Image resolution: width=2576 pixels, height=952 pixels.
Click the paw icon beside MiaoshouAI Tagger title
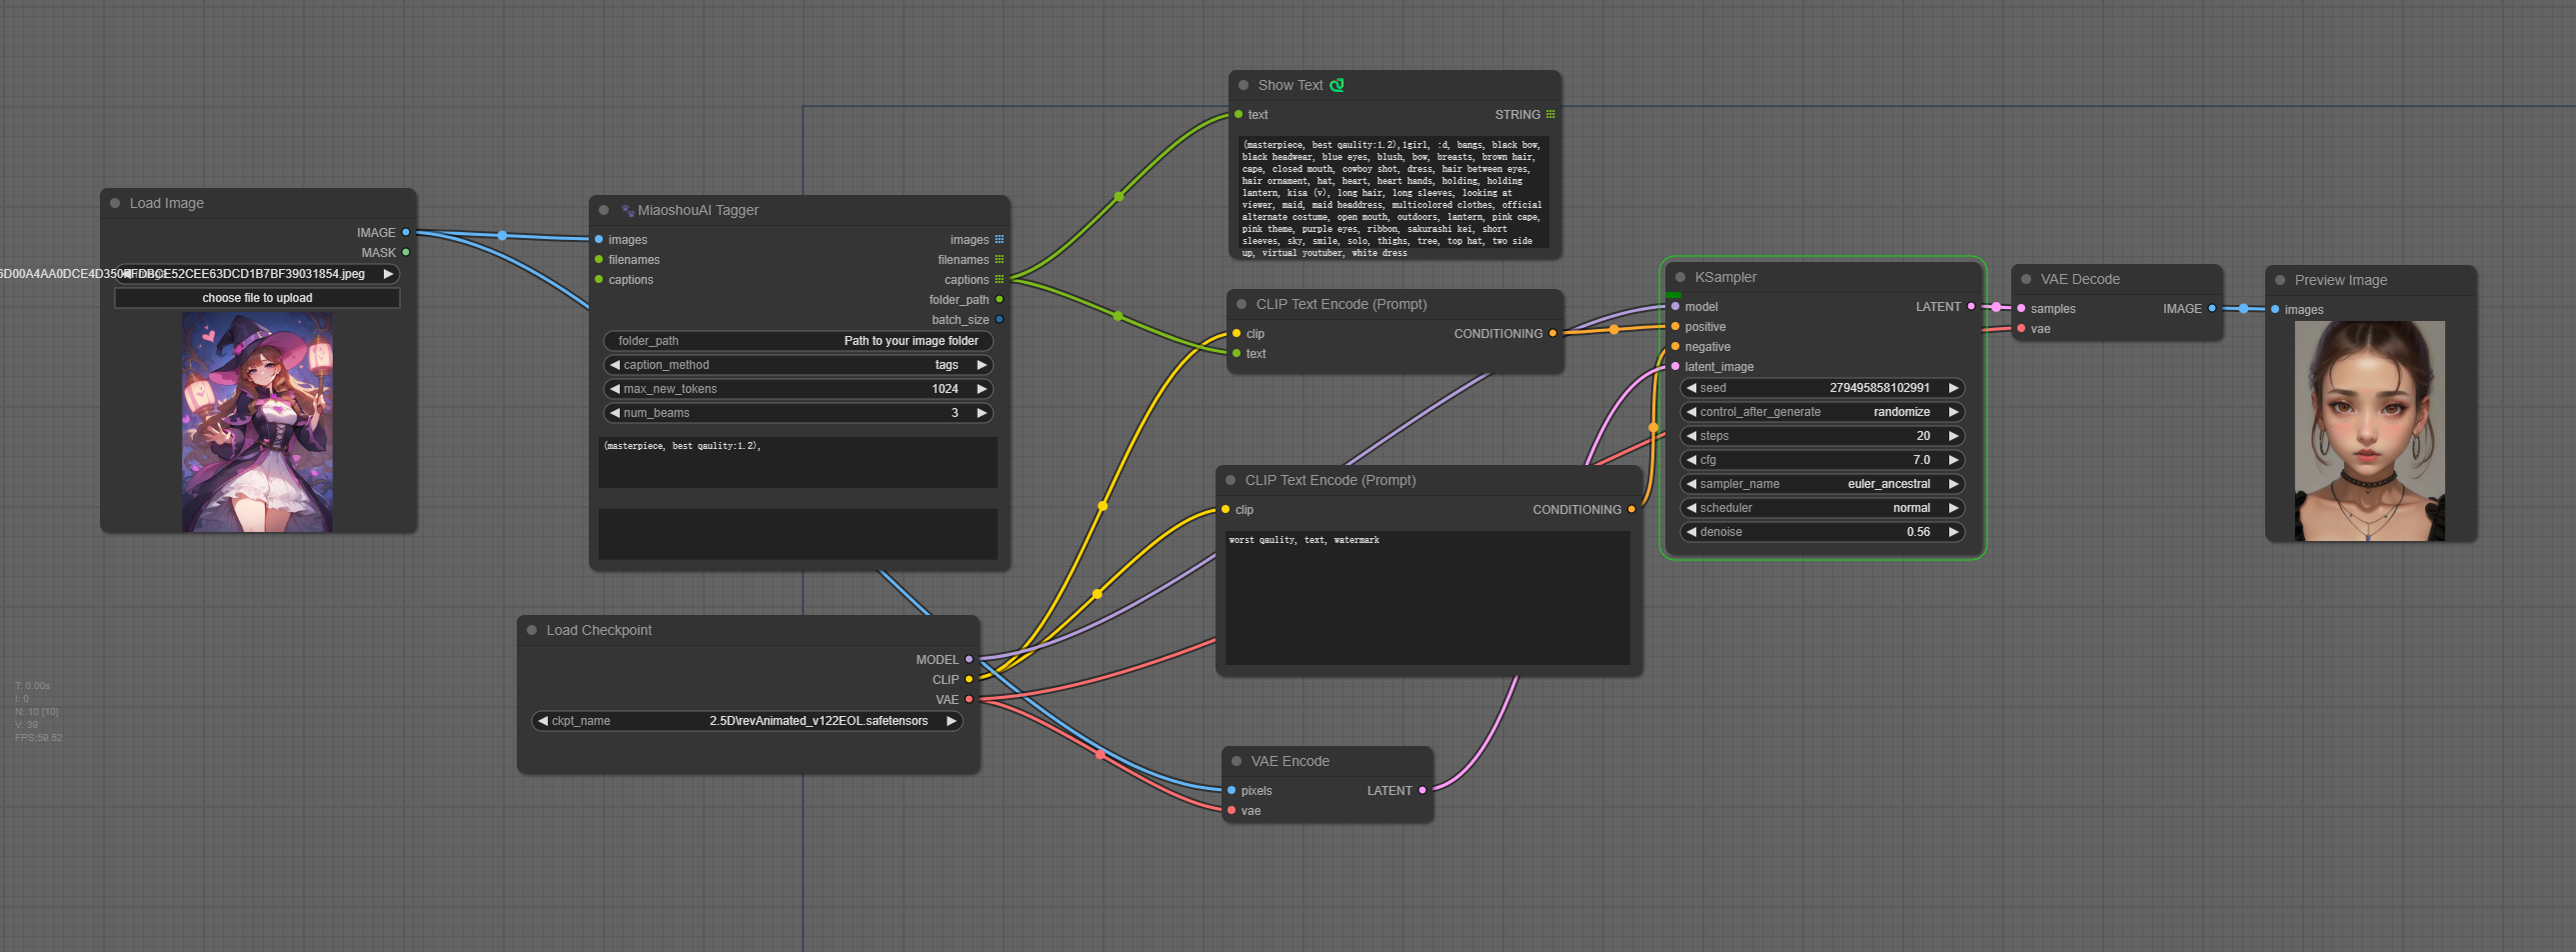627,210
